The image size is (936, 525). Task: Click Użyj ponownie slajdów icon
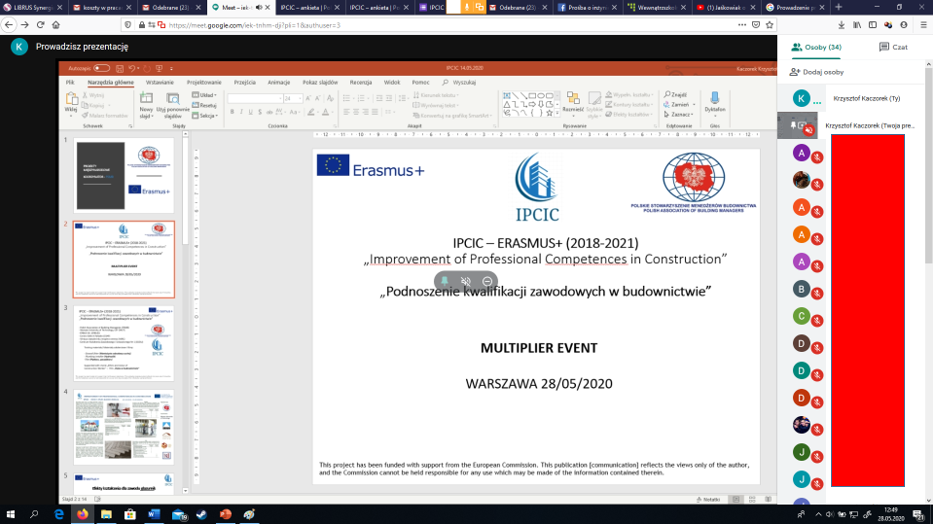tap(173, 99)
